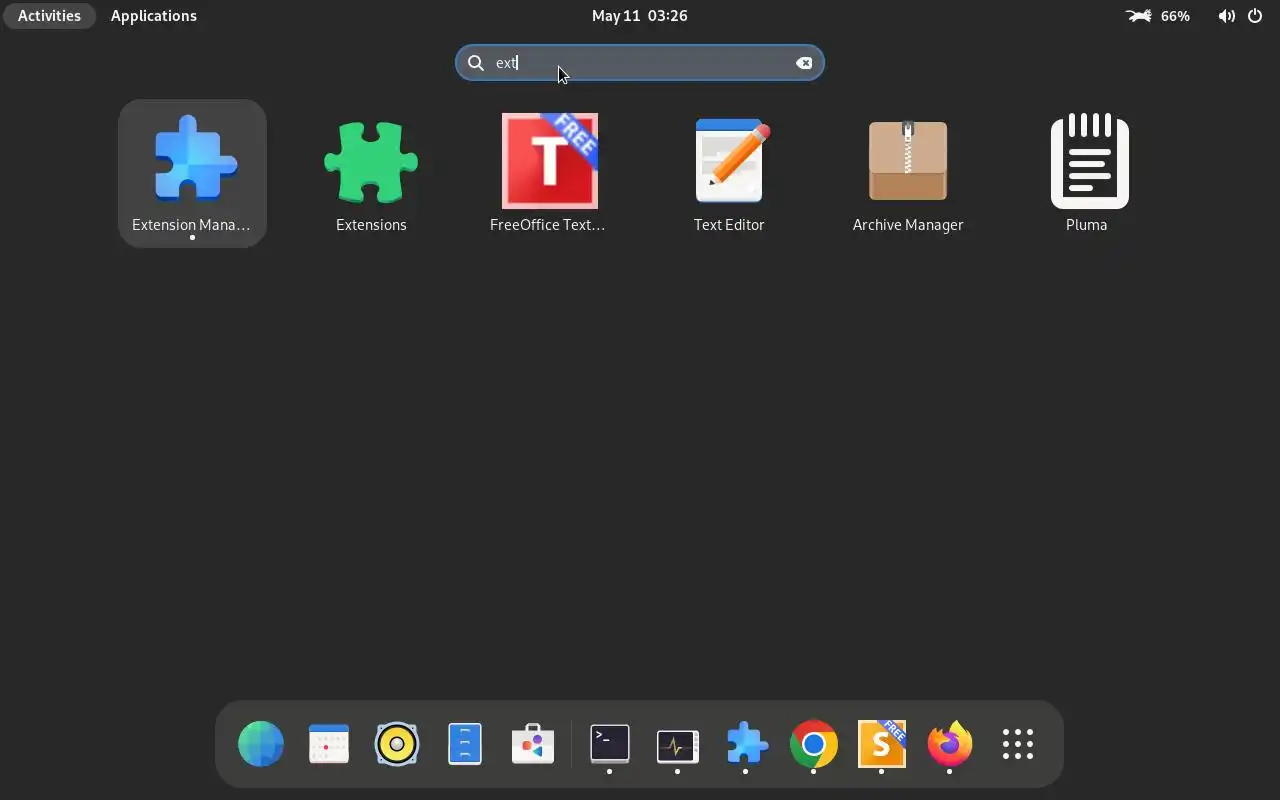The image size is (1280, 800).
Task: Clear the search field text
Action: (x=804, y=63)
